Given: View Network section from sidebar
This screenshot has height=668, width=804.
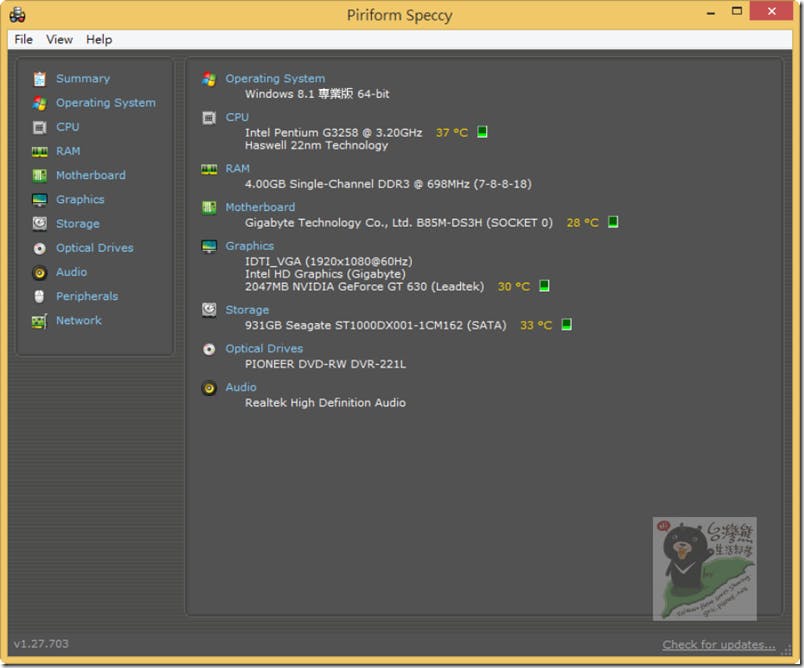Looking at the screenshot, I should pyautogui.click(x=79, y=320).
